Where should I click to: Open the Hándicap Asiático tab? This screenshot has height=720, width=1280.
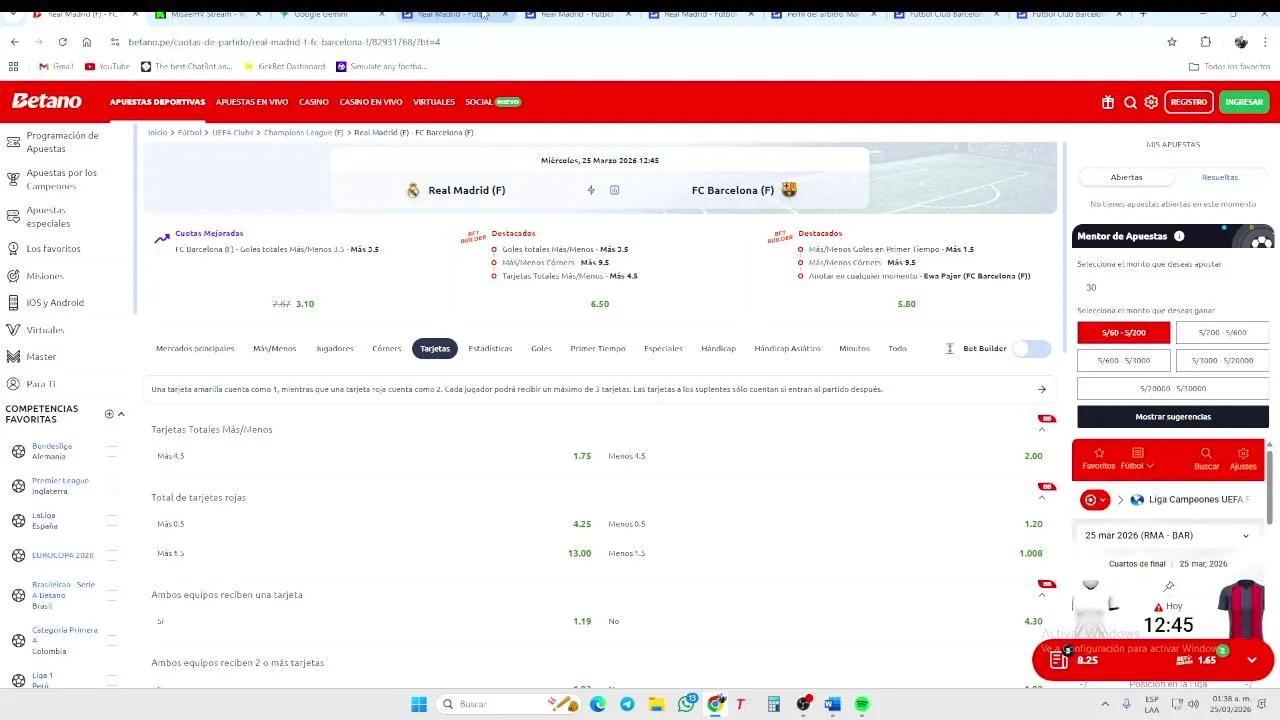[x=787, y=348]
